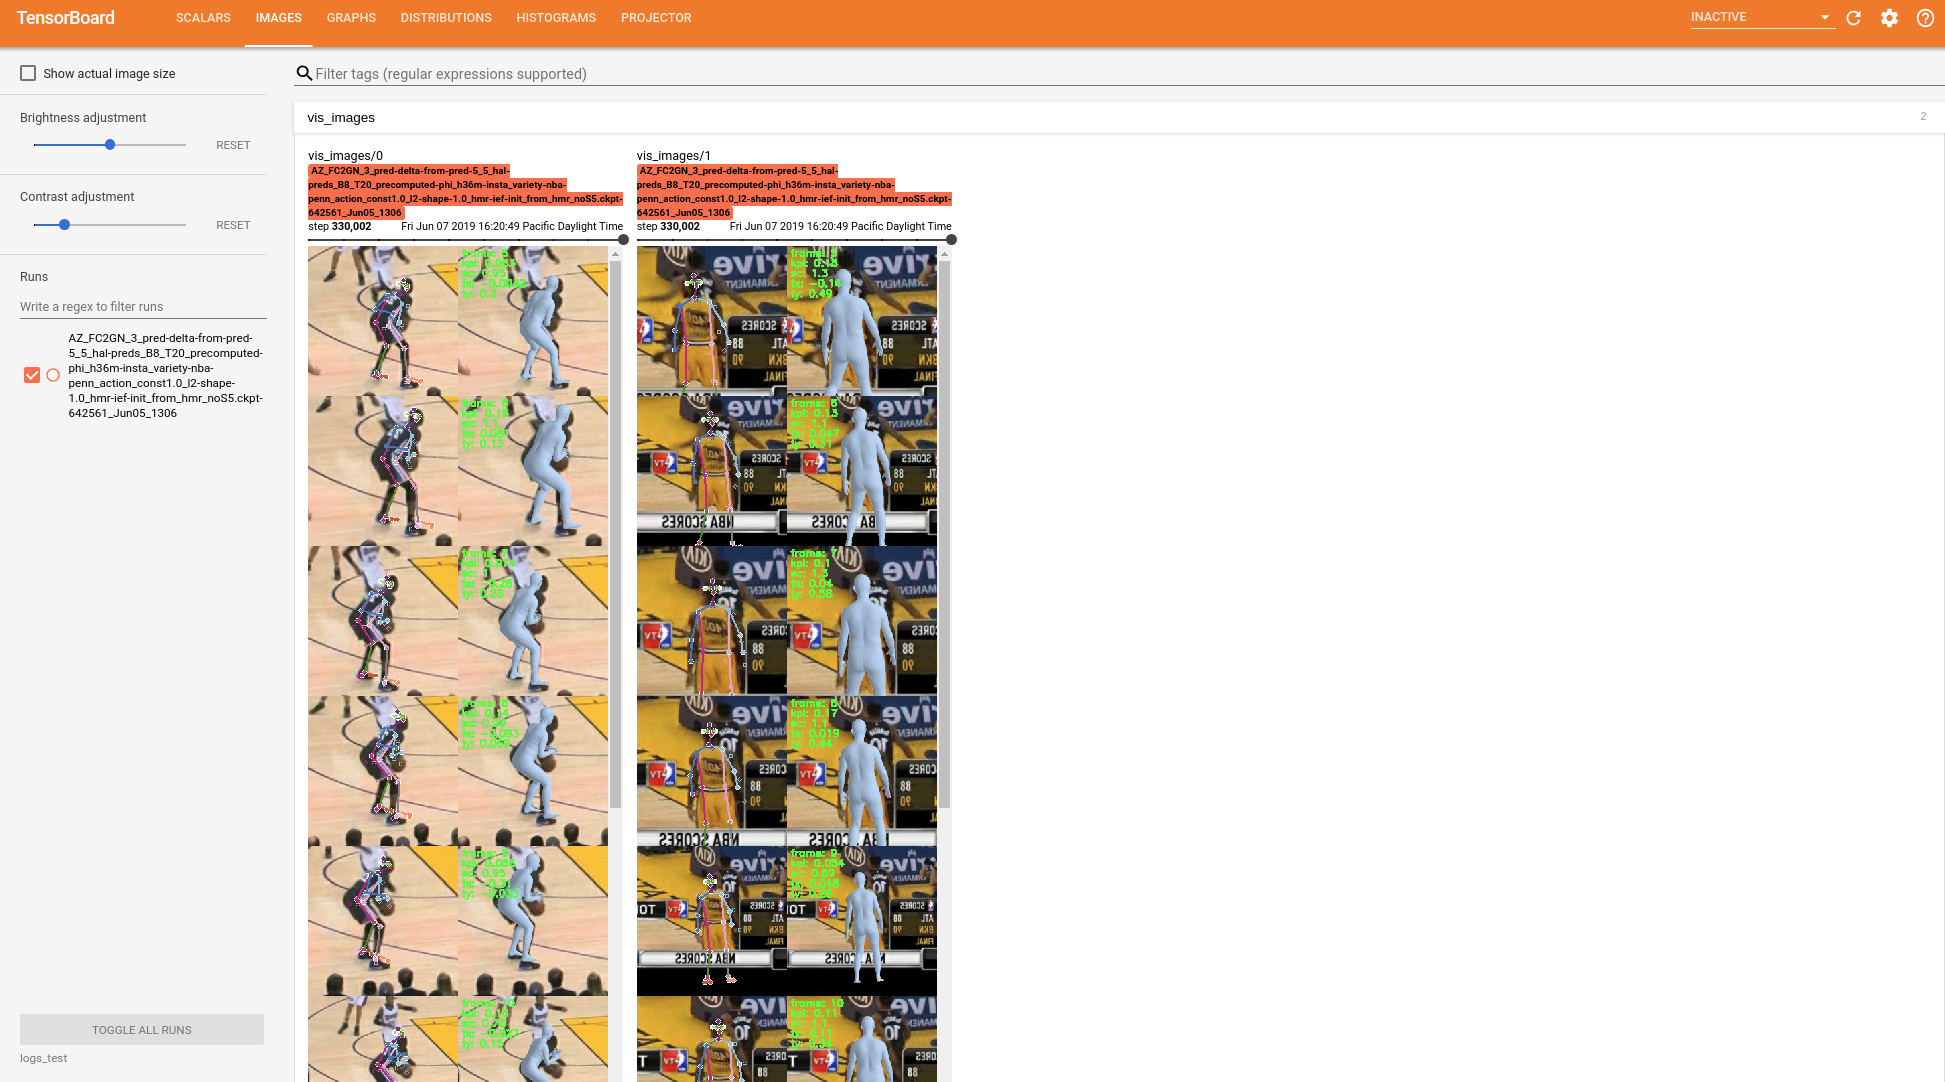The width and height of the screenshot is (1945, 1082).
Task: Open the help question mark icon
Action: pyautogui.click(x=1925, y=18)
